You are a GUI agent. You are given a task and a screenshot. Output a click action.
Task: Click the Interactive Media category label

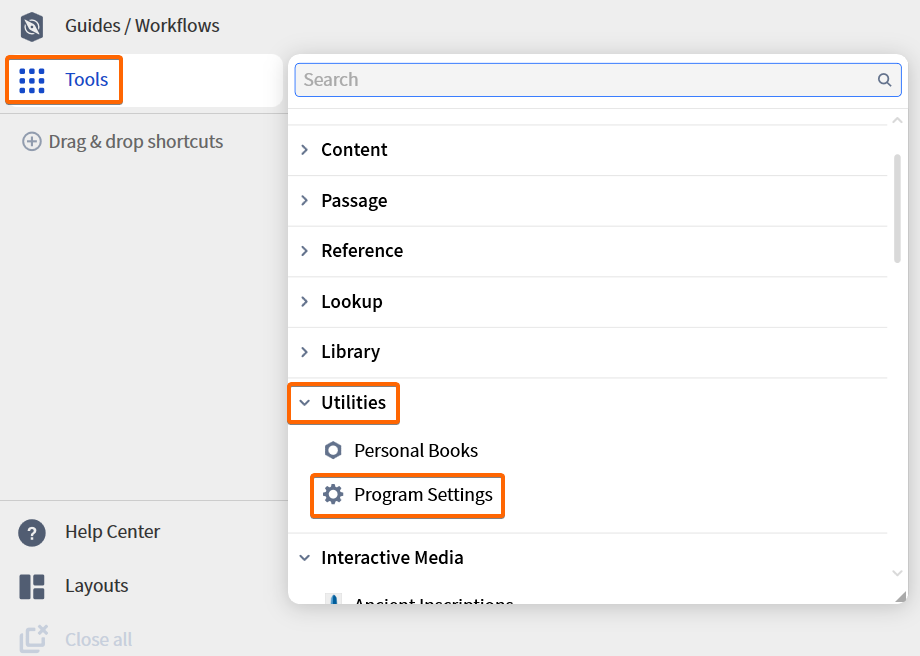(x=392, y=557)
